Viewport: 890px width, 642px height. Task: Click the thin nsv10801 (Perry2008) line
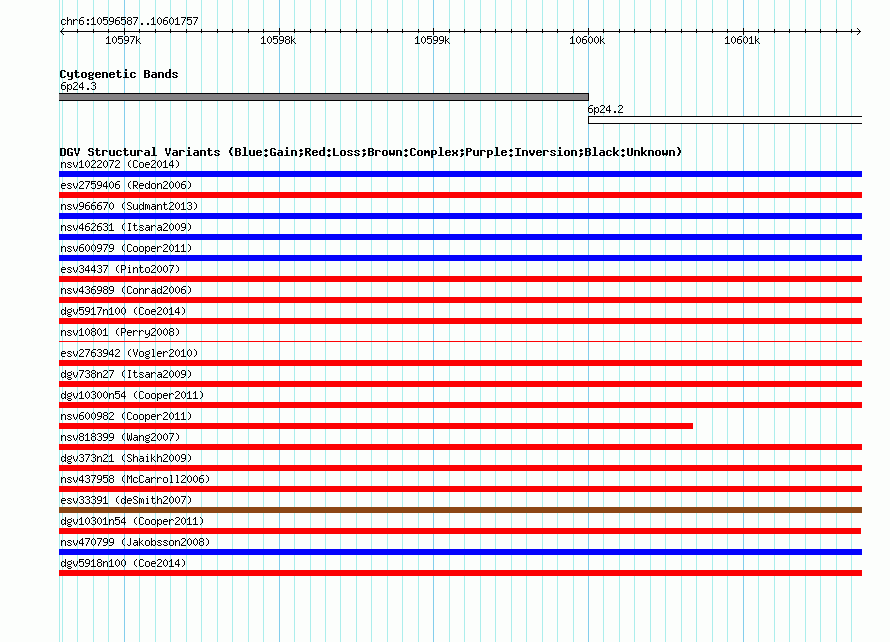coord(460,342)
